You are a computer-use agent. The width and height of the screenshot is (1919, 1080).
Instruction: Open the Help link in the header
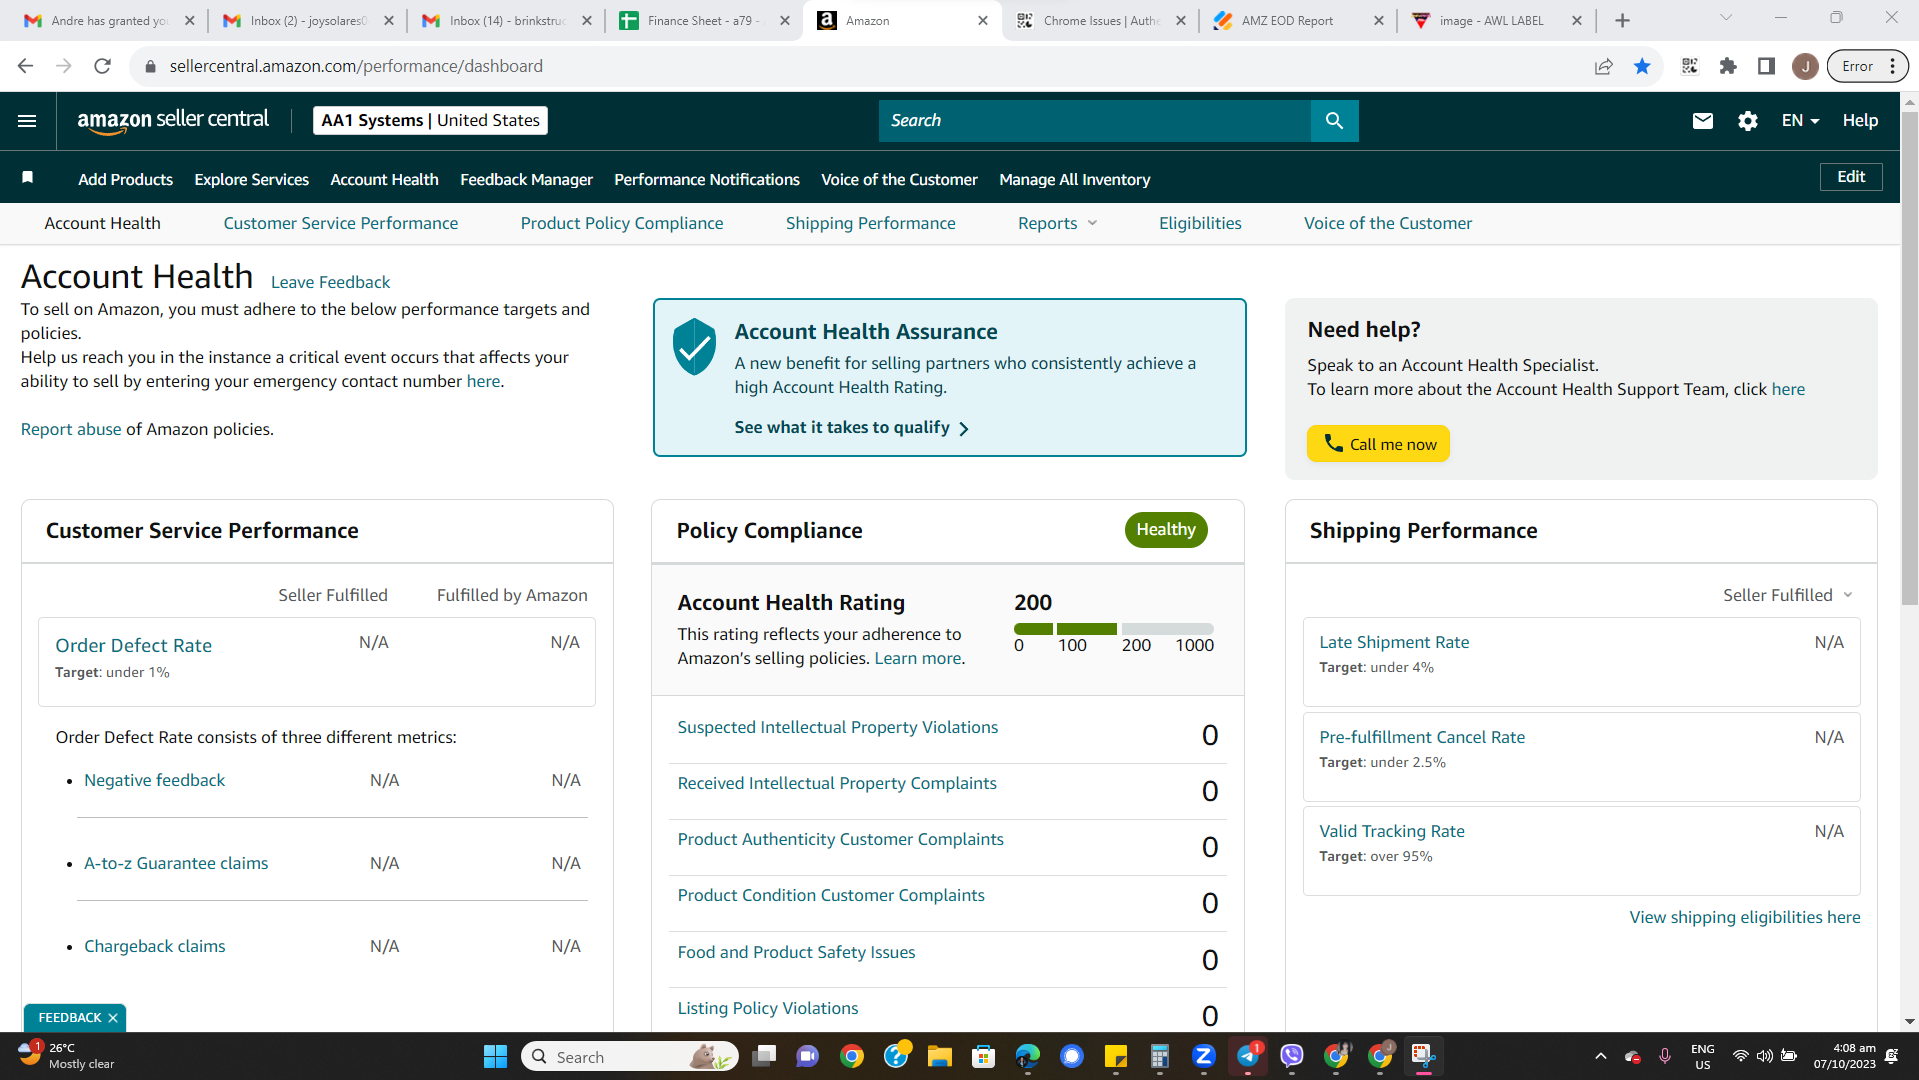click(x=1860, y=121)
